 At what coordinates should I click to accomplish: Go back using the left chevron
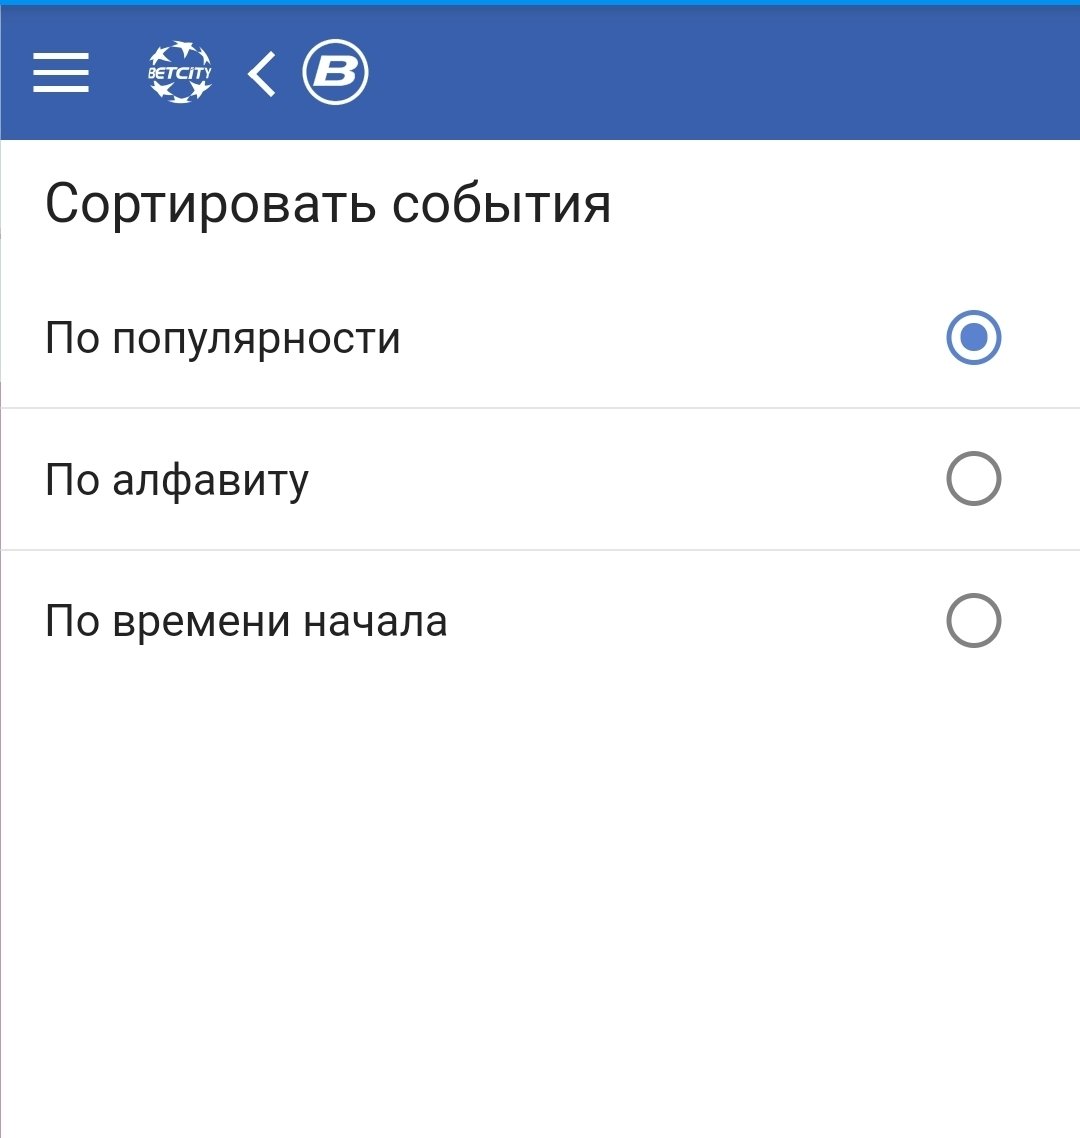(x=262, y=74)
